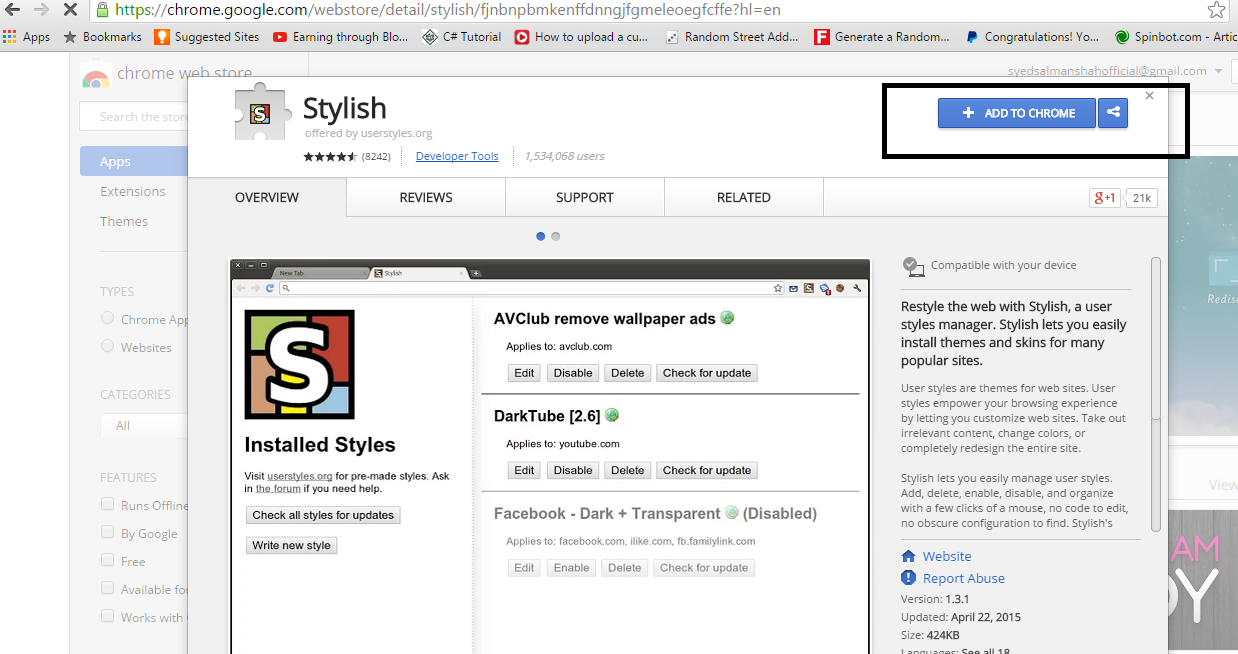This screenshot has width=1238, height=654.
Task: Open the All categories dropdown
Action: click(144, 425)
